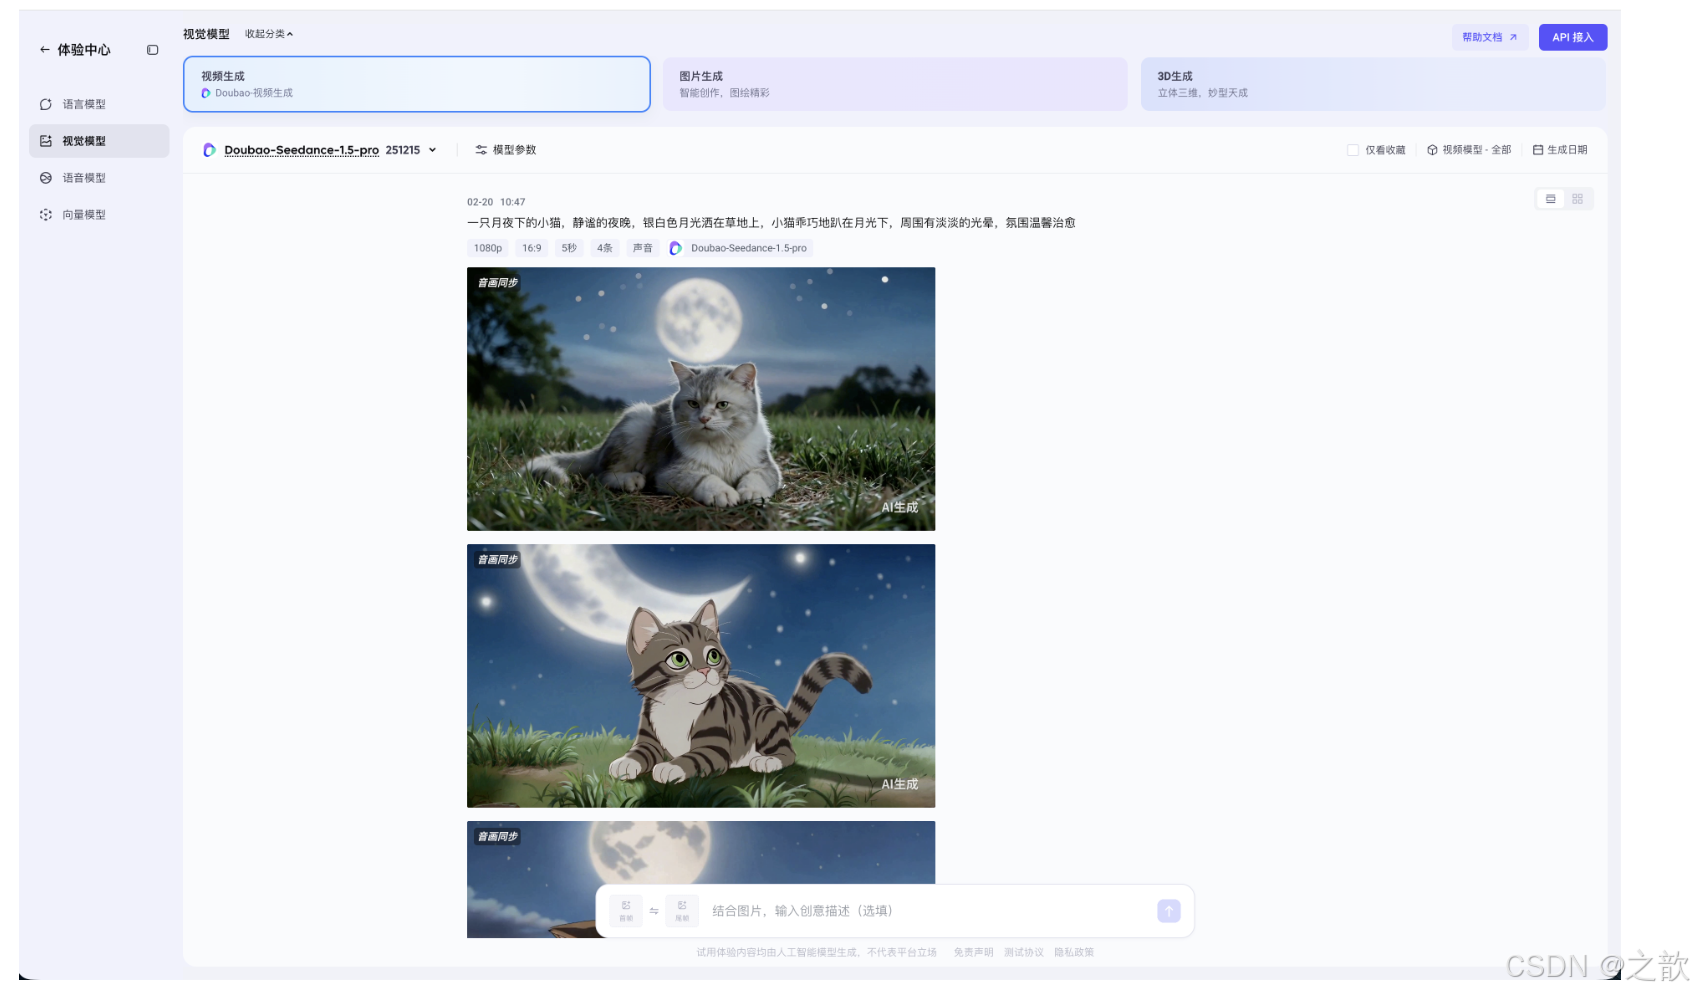Image resolution: width=1694 pixels, height=996 pixels.
Task: Select the 3D生成 card
Action: point(1373,84)
